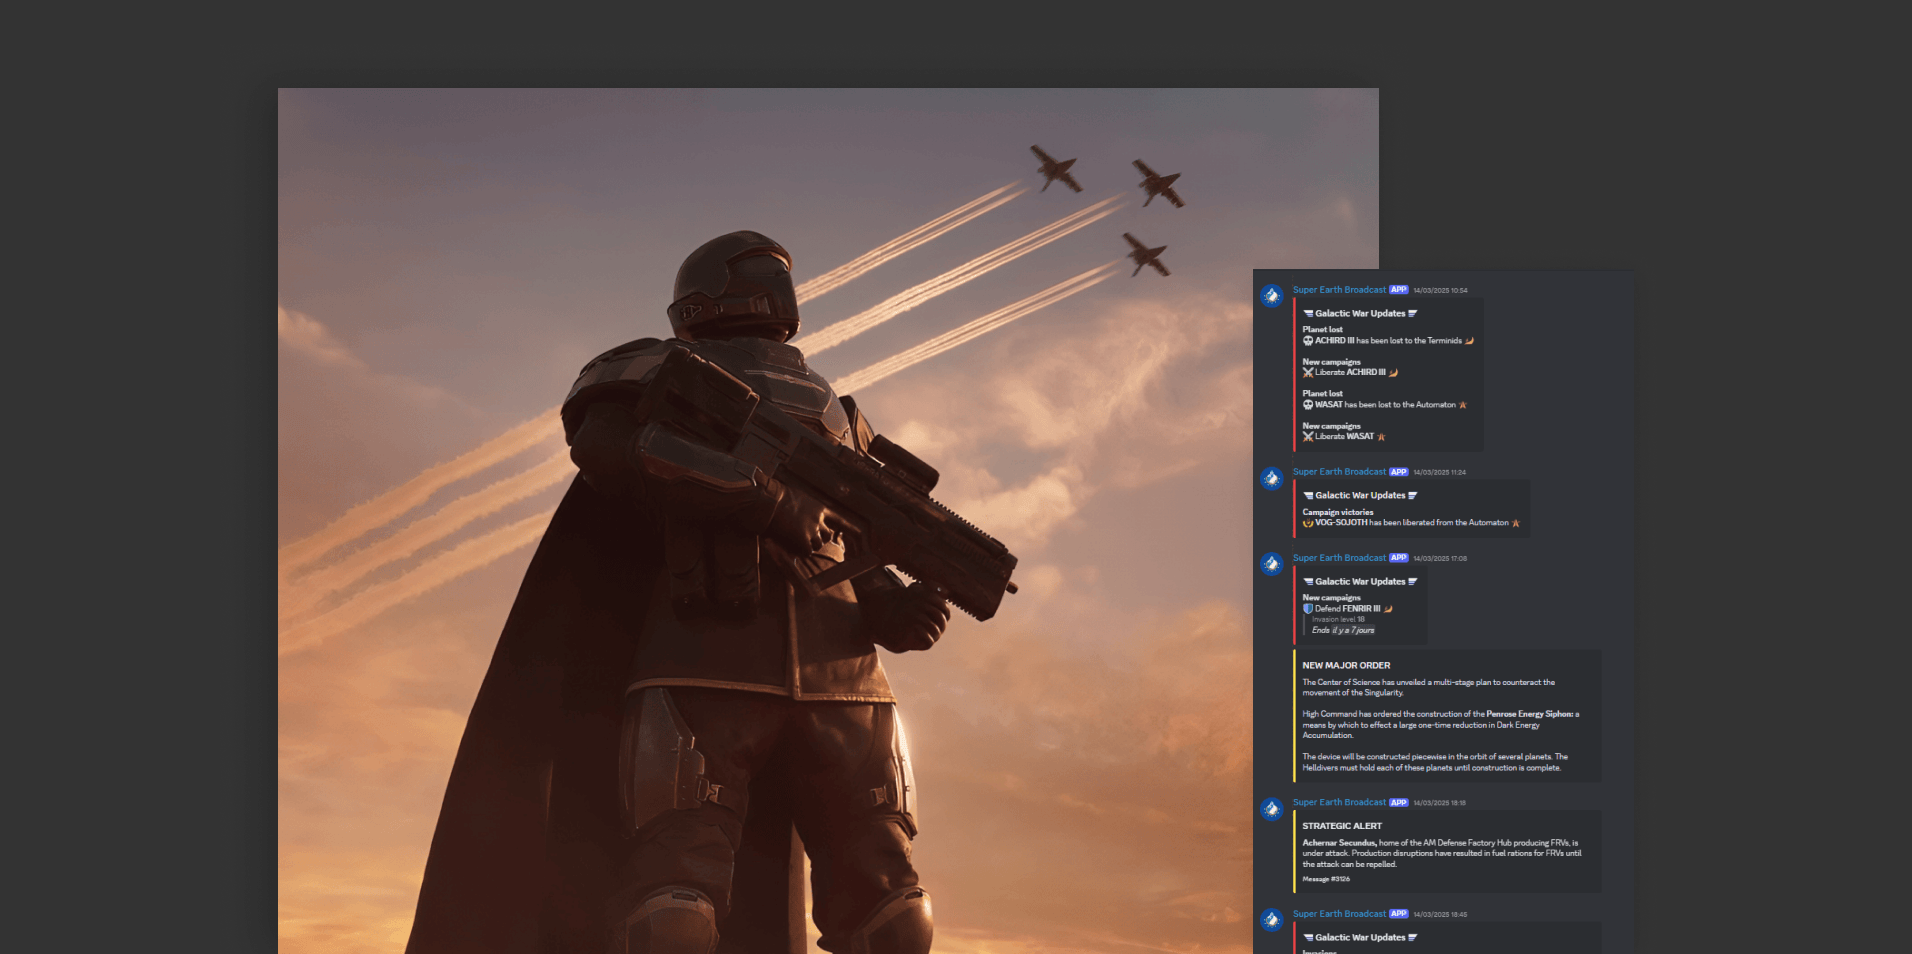This screenshot has height=954, width=1912.
Task: Click the bold 'Penrose Energy Siphon' text
Action: (1529, 714)
